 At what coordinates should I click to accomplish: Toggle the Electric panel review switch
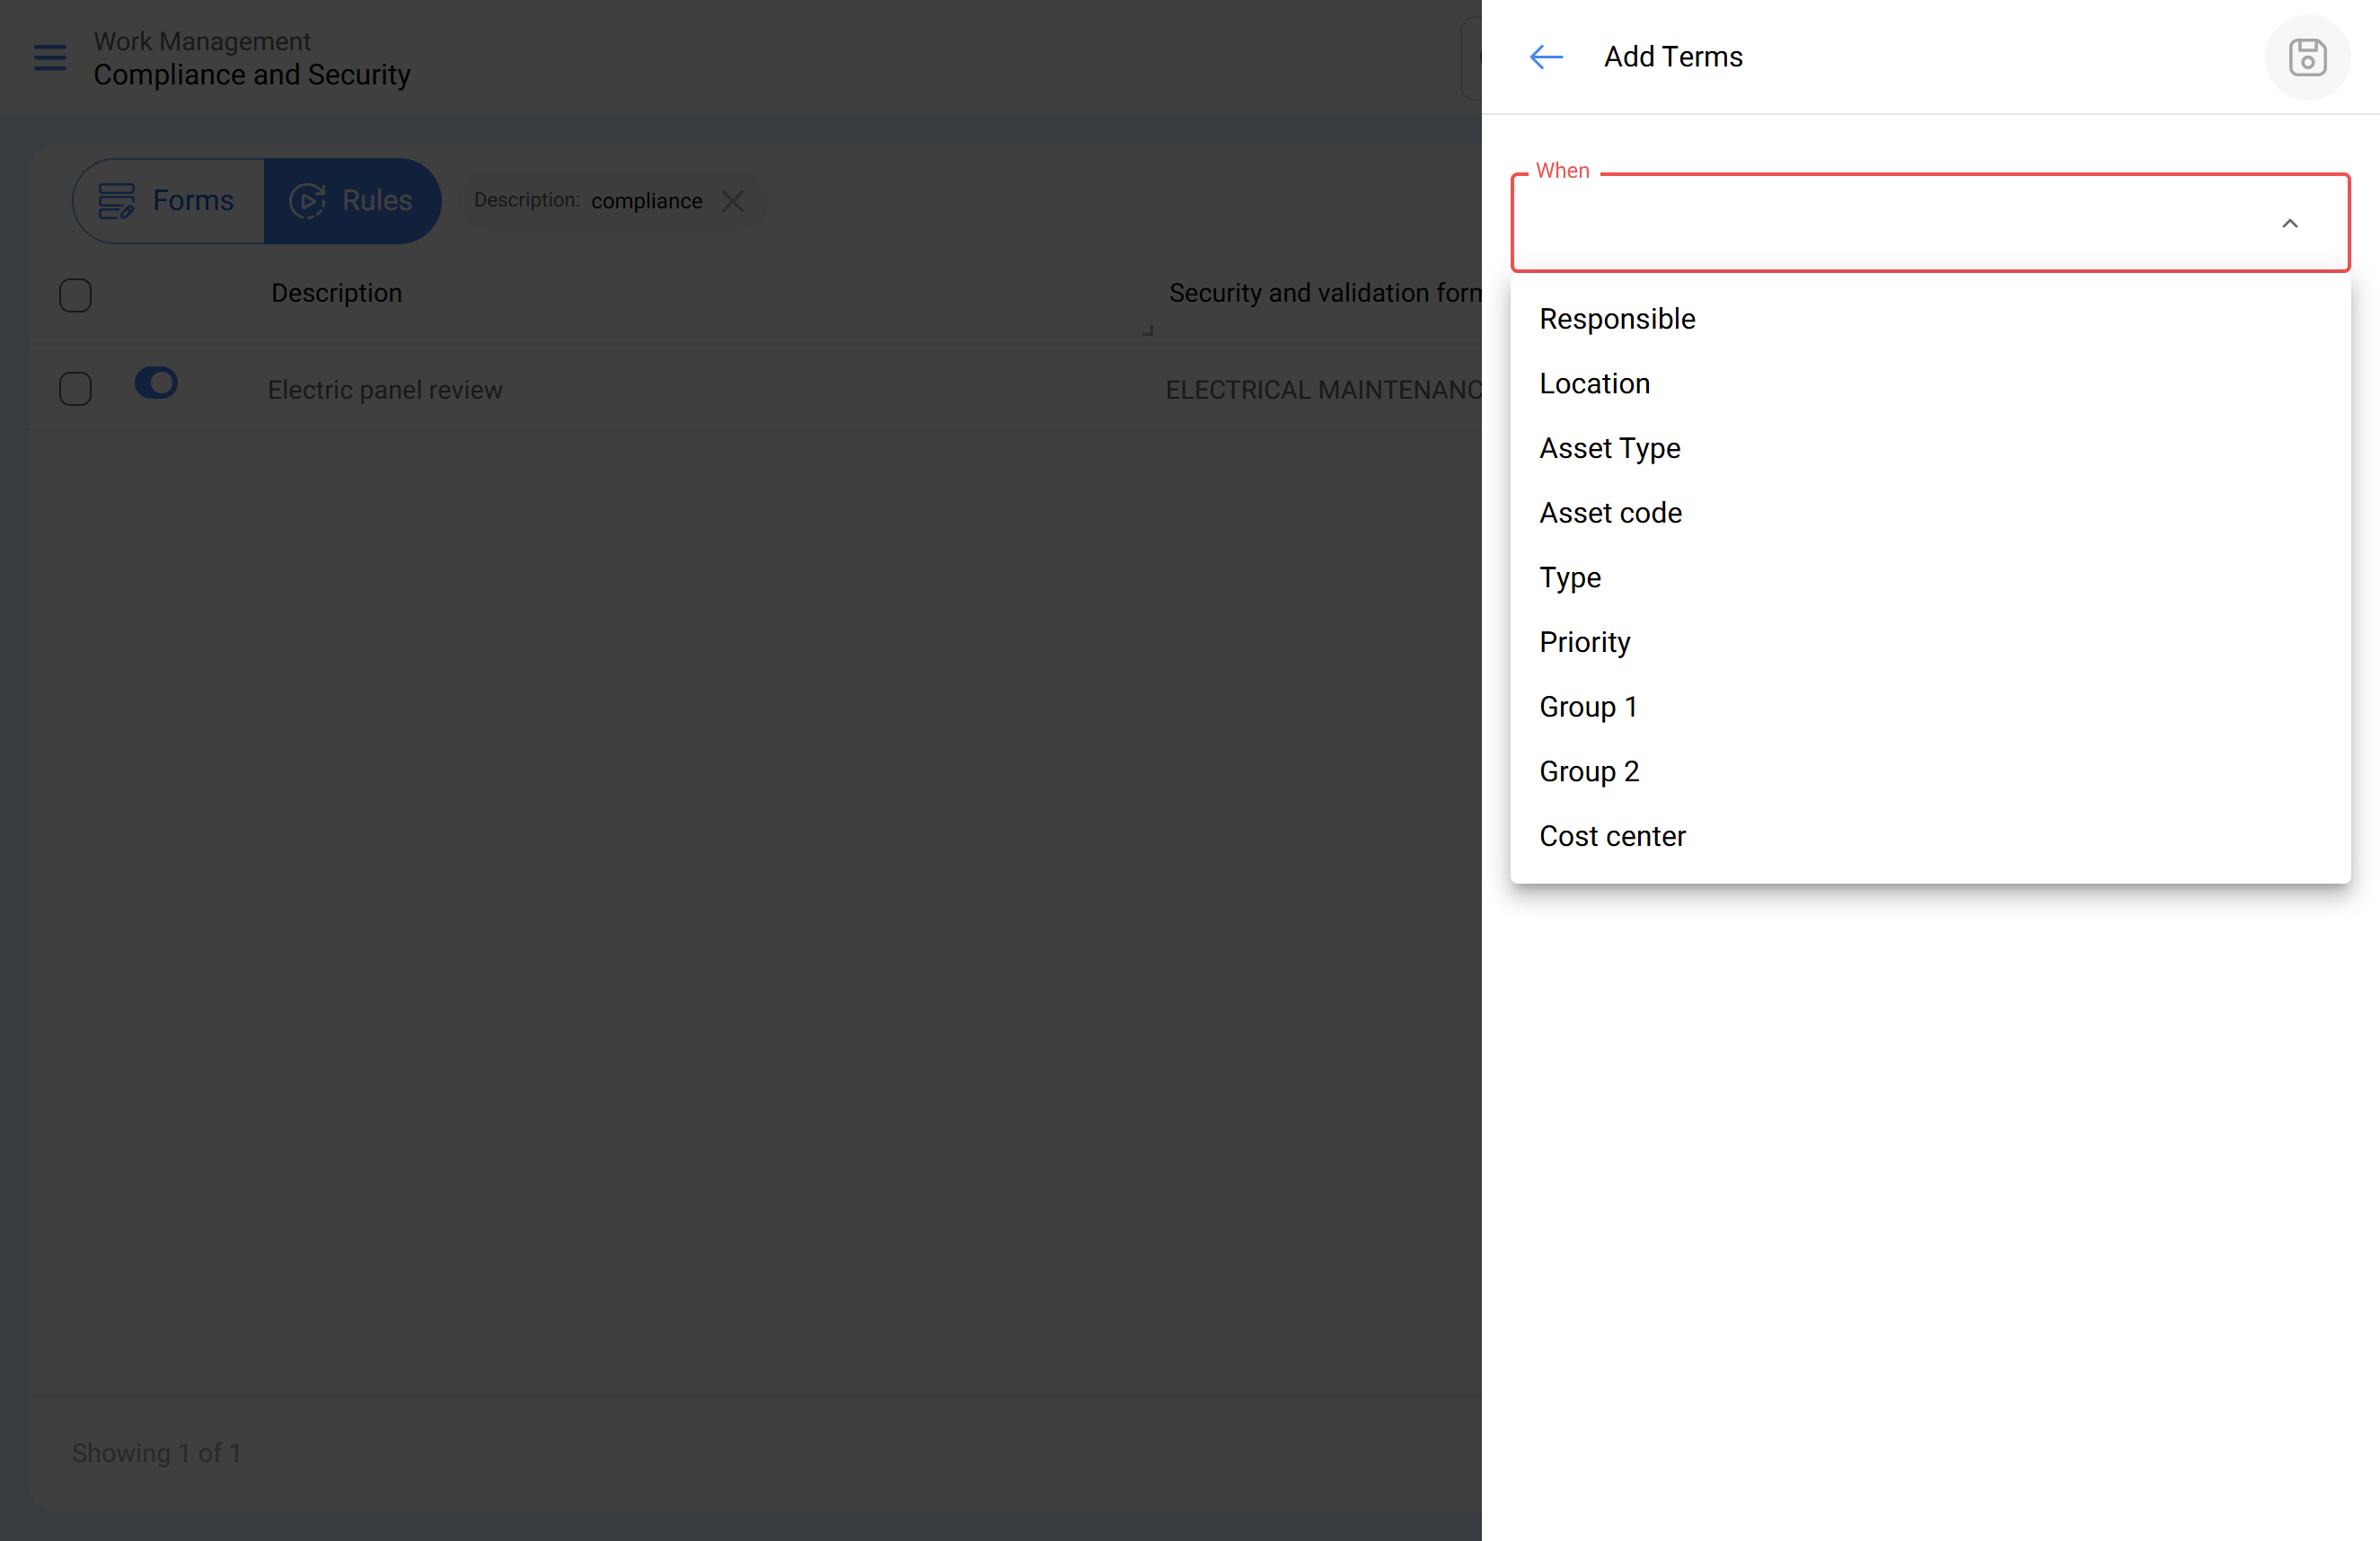point(156,383)
